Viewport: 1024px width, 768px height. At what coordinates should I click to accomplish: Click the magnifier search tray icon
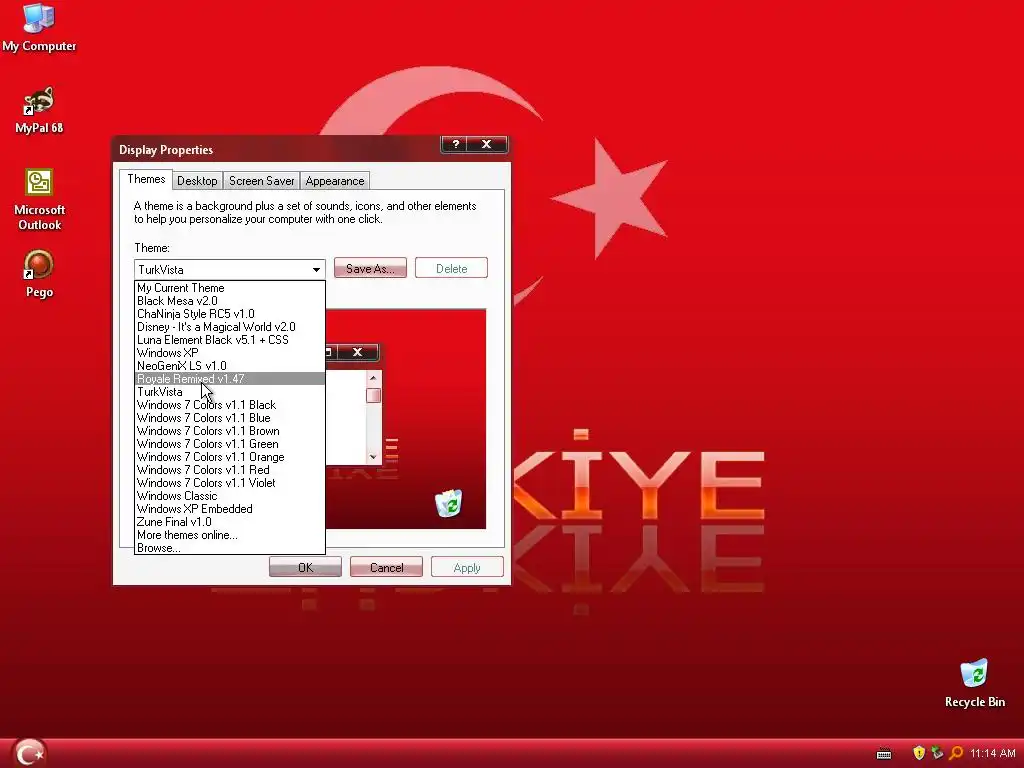(x=955, y=753)
